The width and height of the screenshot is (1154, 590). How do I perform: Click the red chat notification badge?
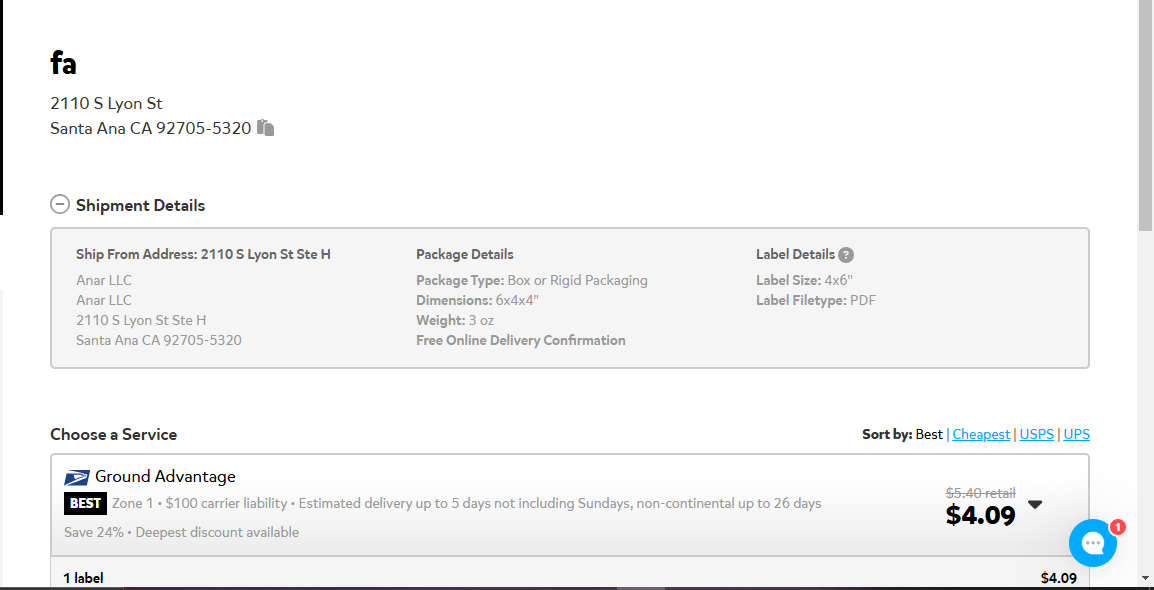pyautogui.click(x=1117, y=527)
